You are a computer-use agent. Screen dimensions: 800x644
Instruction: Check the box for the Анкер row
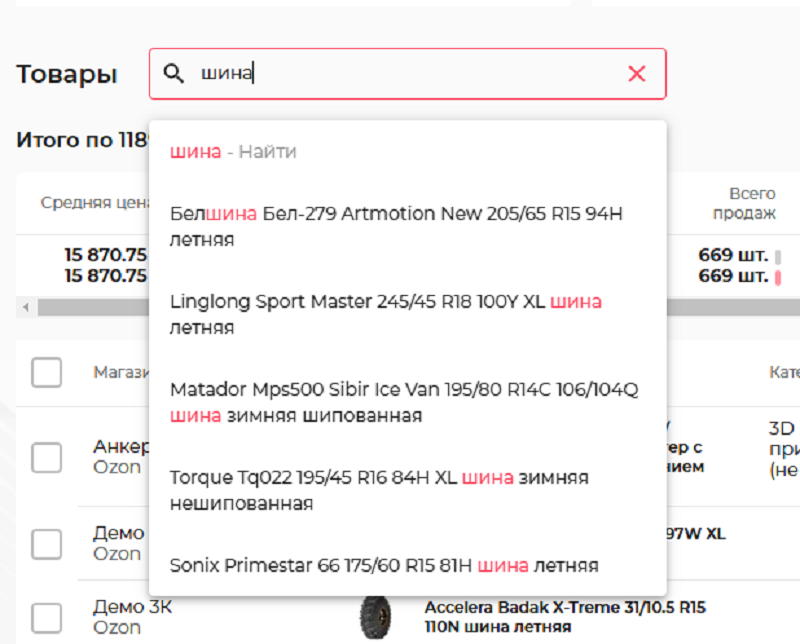[x=46, y=457]
